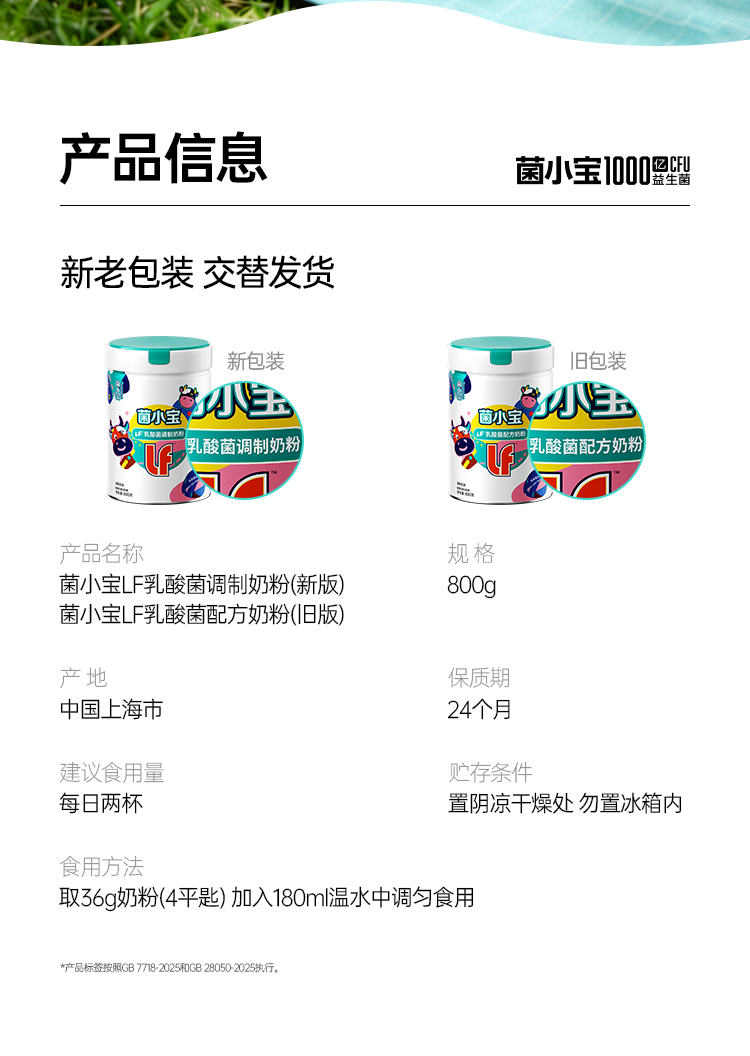Click the 乳酸菌配方奶粉 magnified circle
The height and width of the screenshot is (1056, 750).
click(586, 441)
